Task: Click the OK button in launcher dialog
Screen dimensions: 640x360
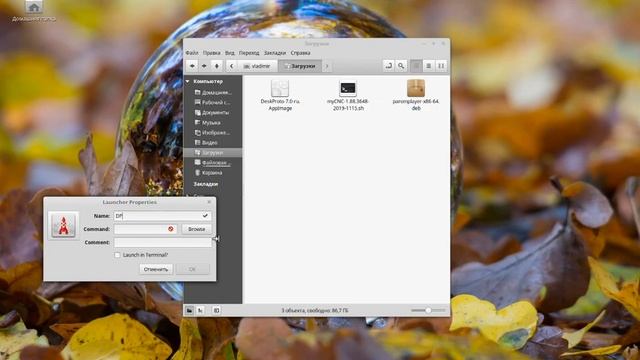Action: point(192,269)
